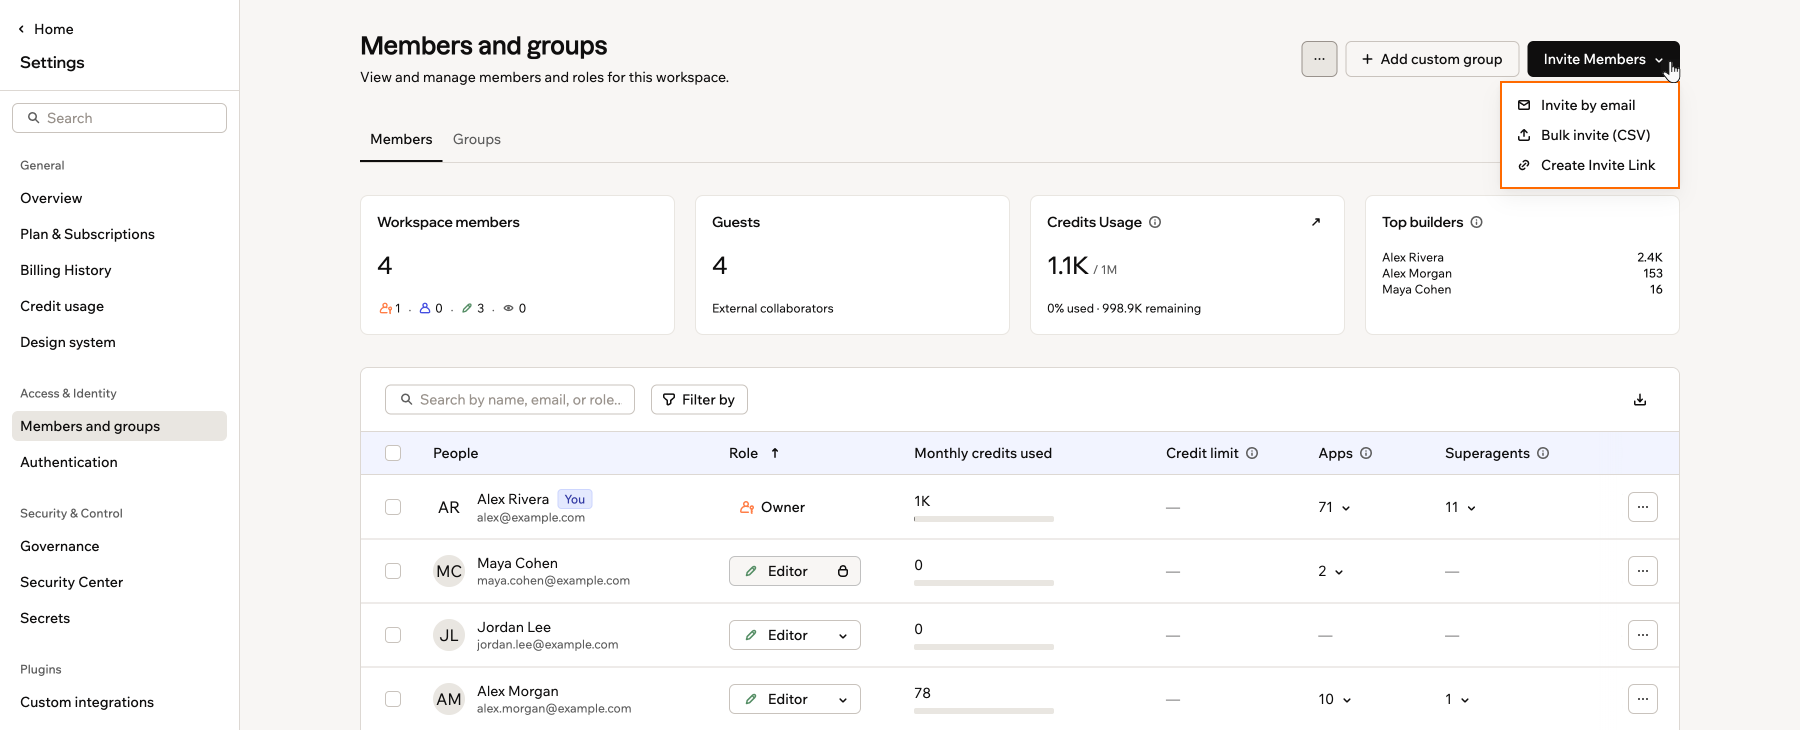Check Jordan Lee's row checkbox
Image resolution: width=1800 pixels, height=730 pixels.
tap(393, 635)
